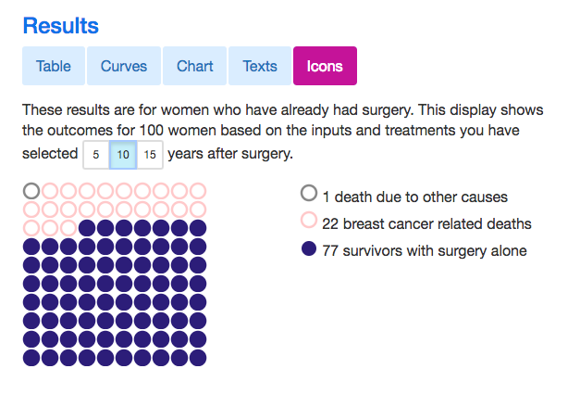Screen dimensions: 580x394
Task: Click '77 survivors with surgery alone' label
Action: point(424,251)
